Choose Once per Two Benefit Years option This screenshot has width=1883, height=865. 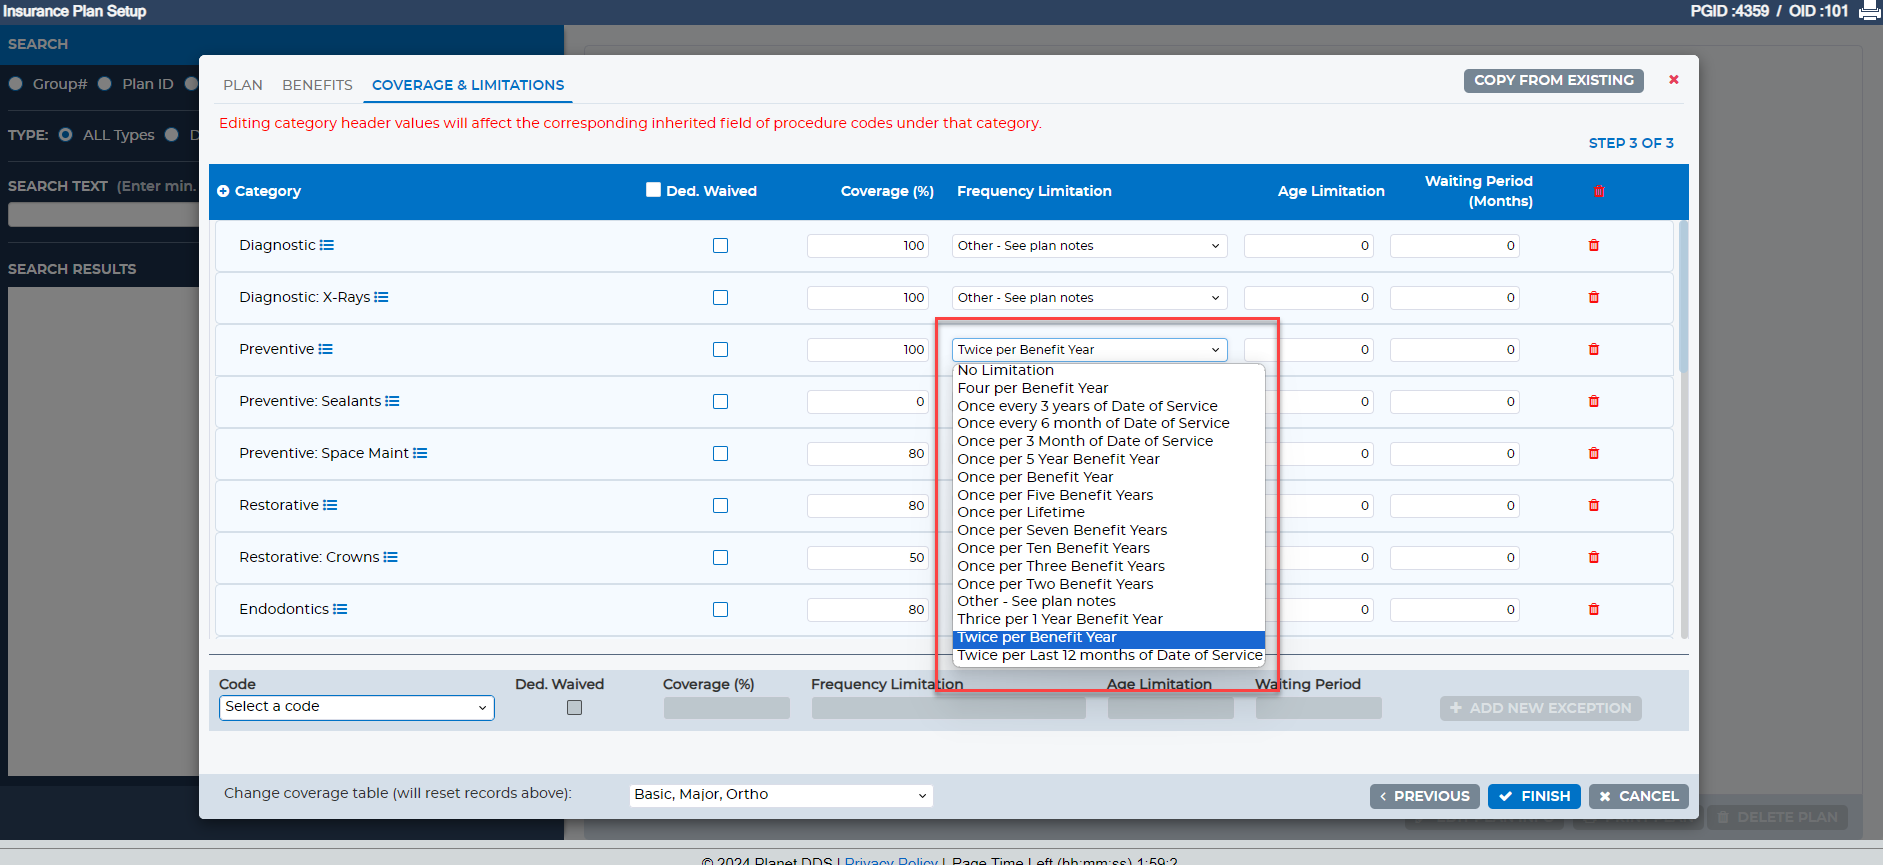pyautogui.click(x=1109, y=584)
